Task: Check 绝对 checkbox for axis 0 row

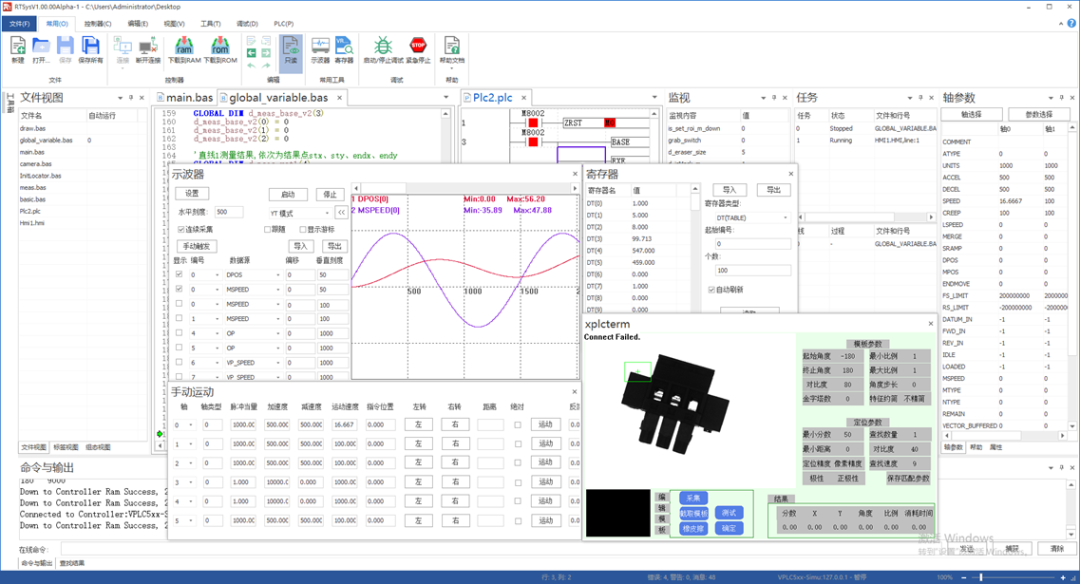Action: click(518, 425)
